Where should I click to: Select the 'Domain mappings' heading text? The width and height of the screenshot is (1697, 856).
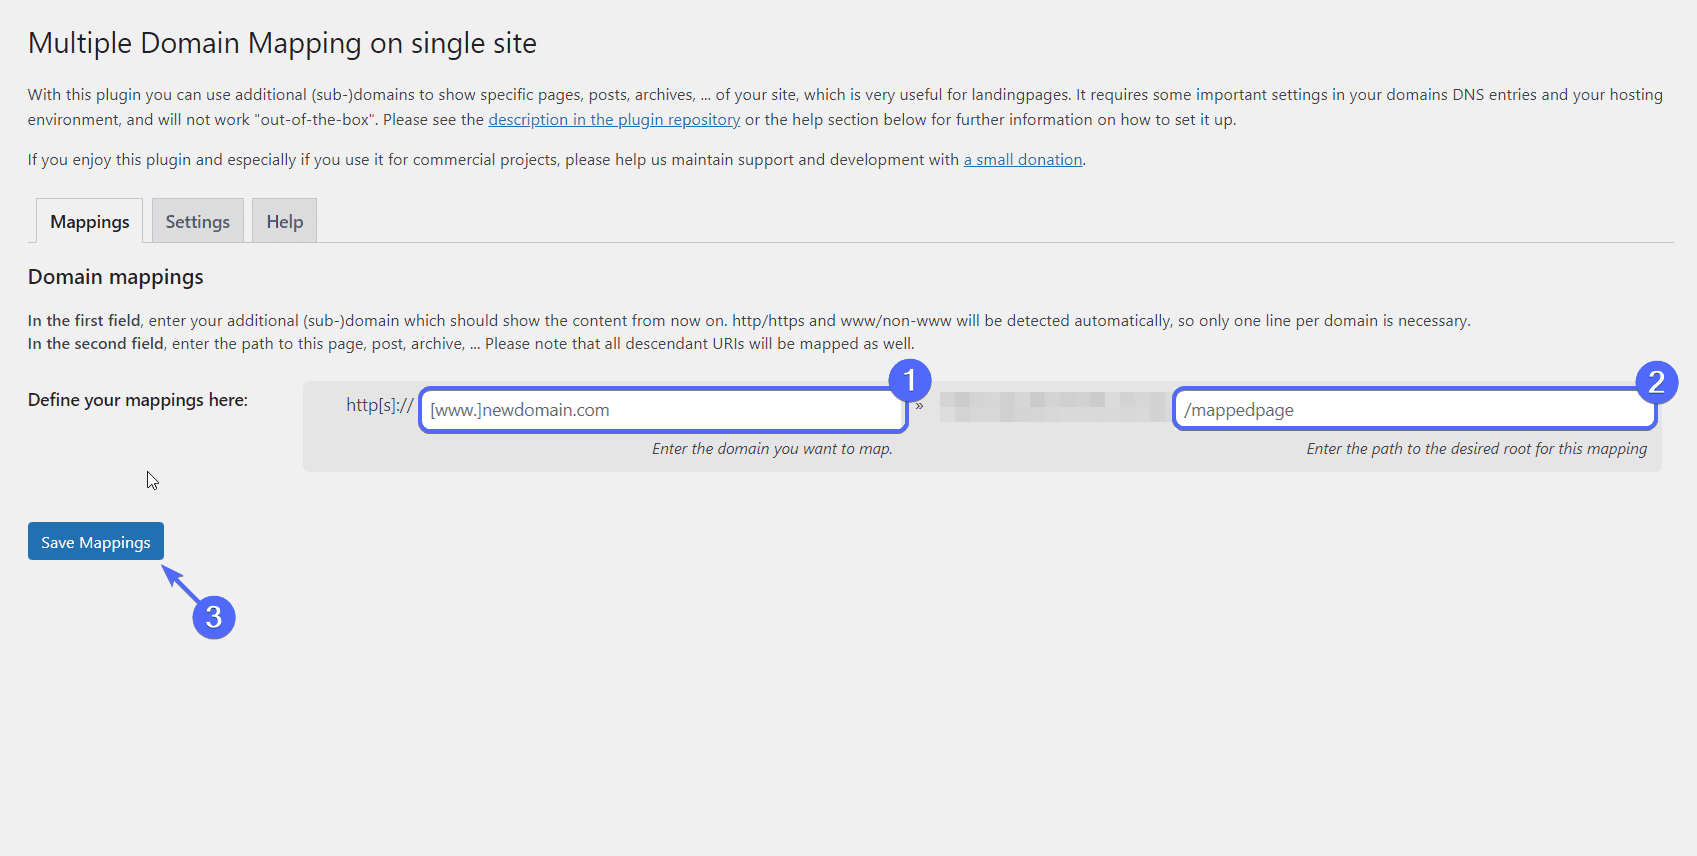(x=116, y=277)
